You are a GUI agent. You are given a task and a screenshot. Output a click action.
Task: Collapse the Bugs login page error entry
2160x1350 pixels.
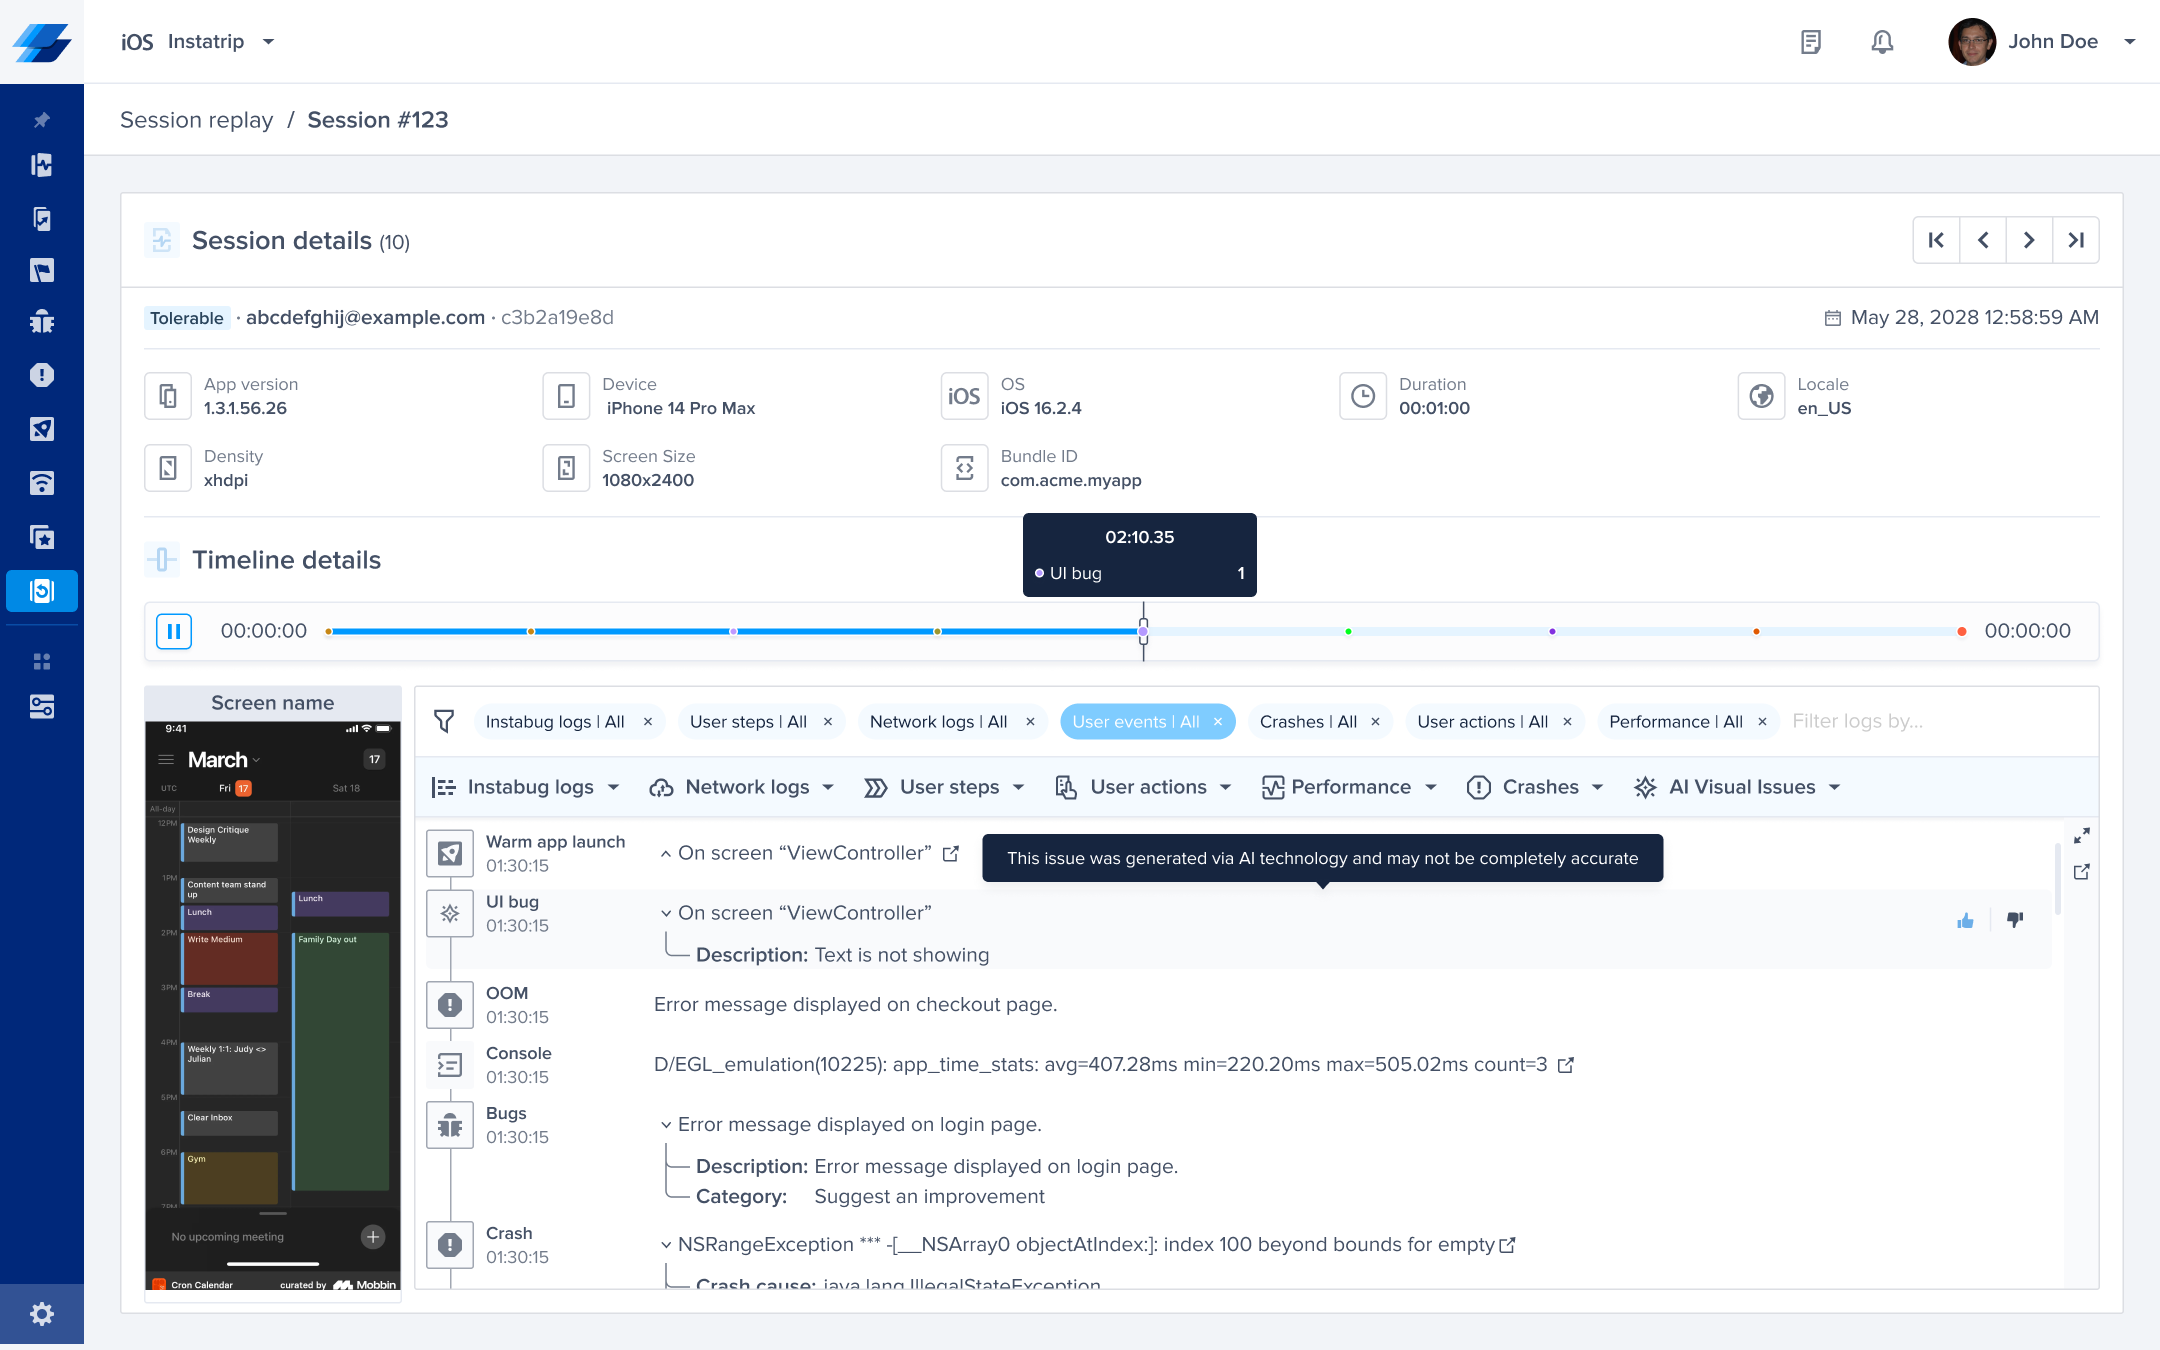pyautogui.click(x=666, y=1125)
